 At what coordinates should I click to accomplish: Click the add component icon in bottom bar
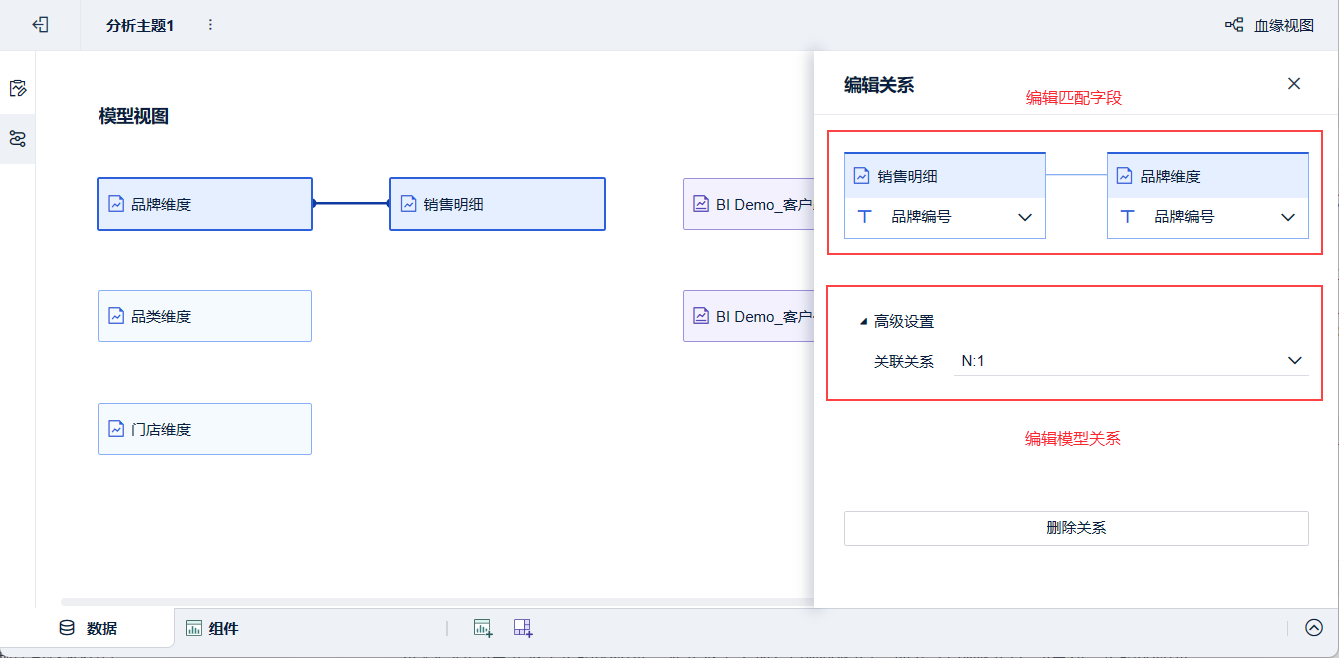click(x=483, y=628)
